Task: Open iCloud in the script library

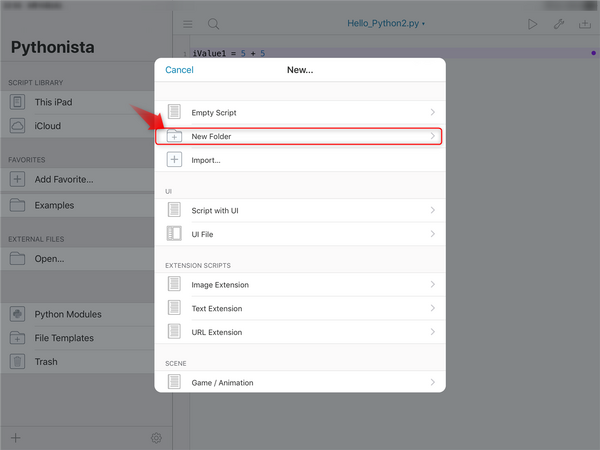Action: click(48, 126)
